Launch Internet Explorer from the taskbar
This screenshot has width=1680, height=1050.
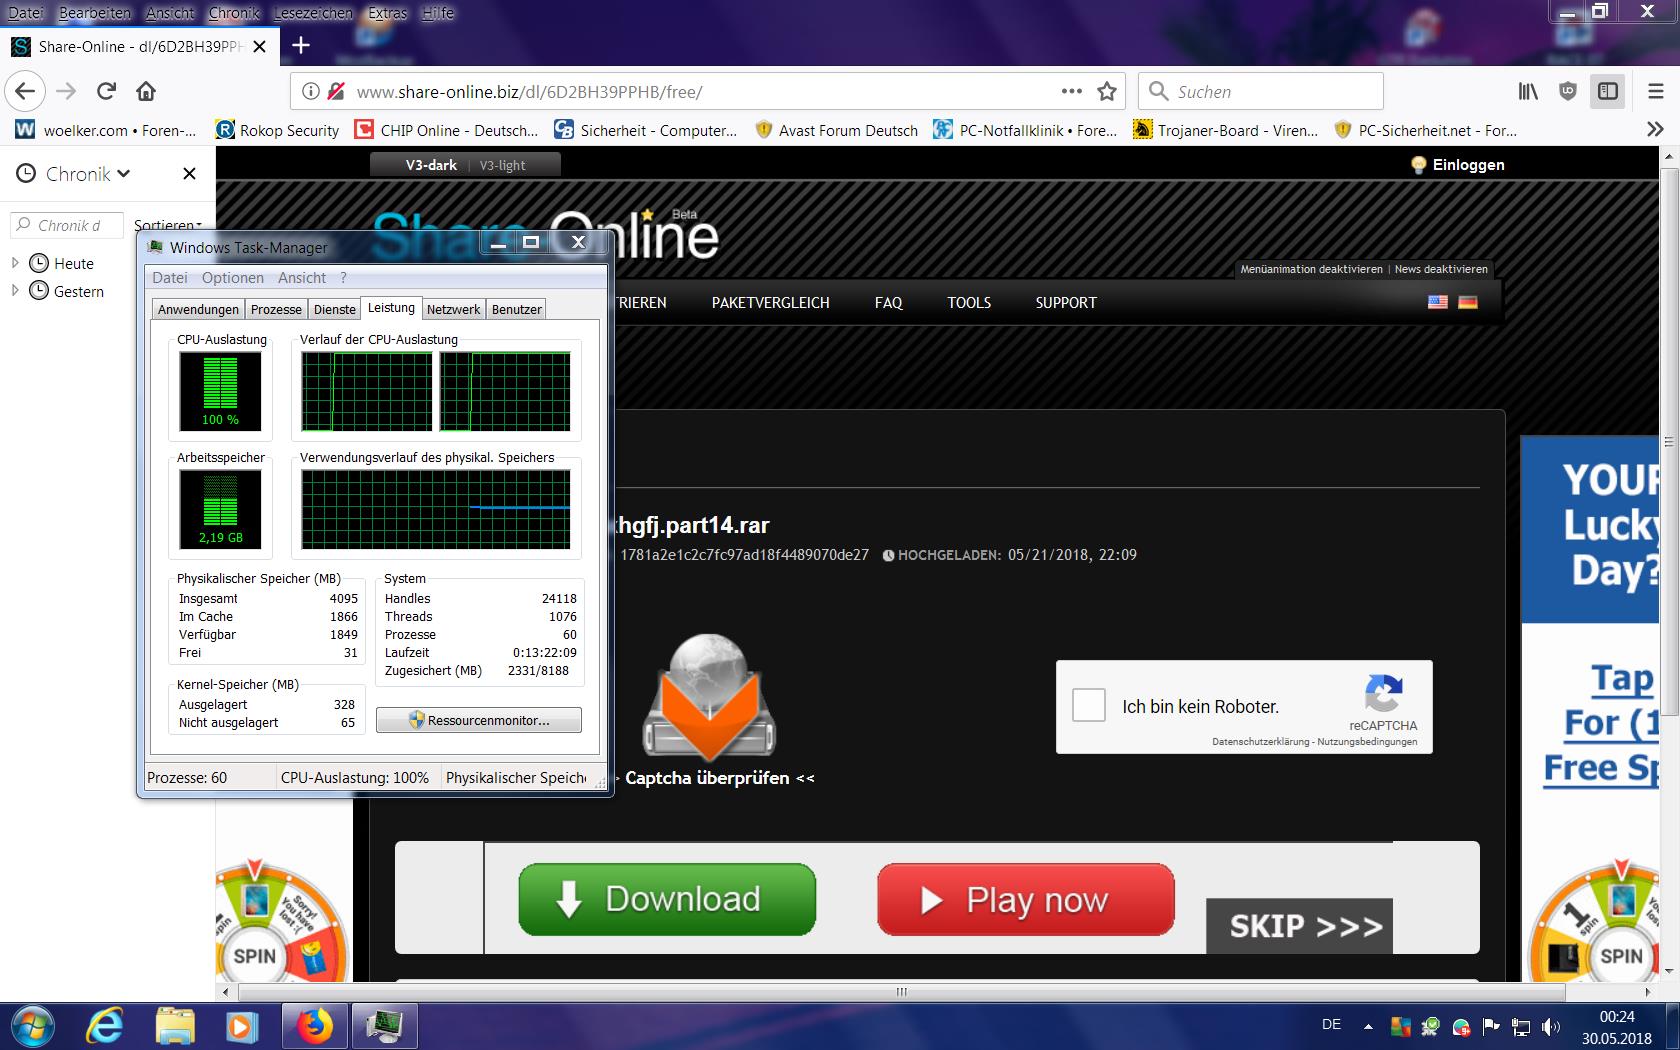[x=104, y=1026]
